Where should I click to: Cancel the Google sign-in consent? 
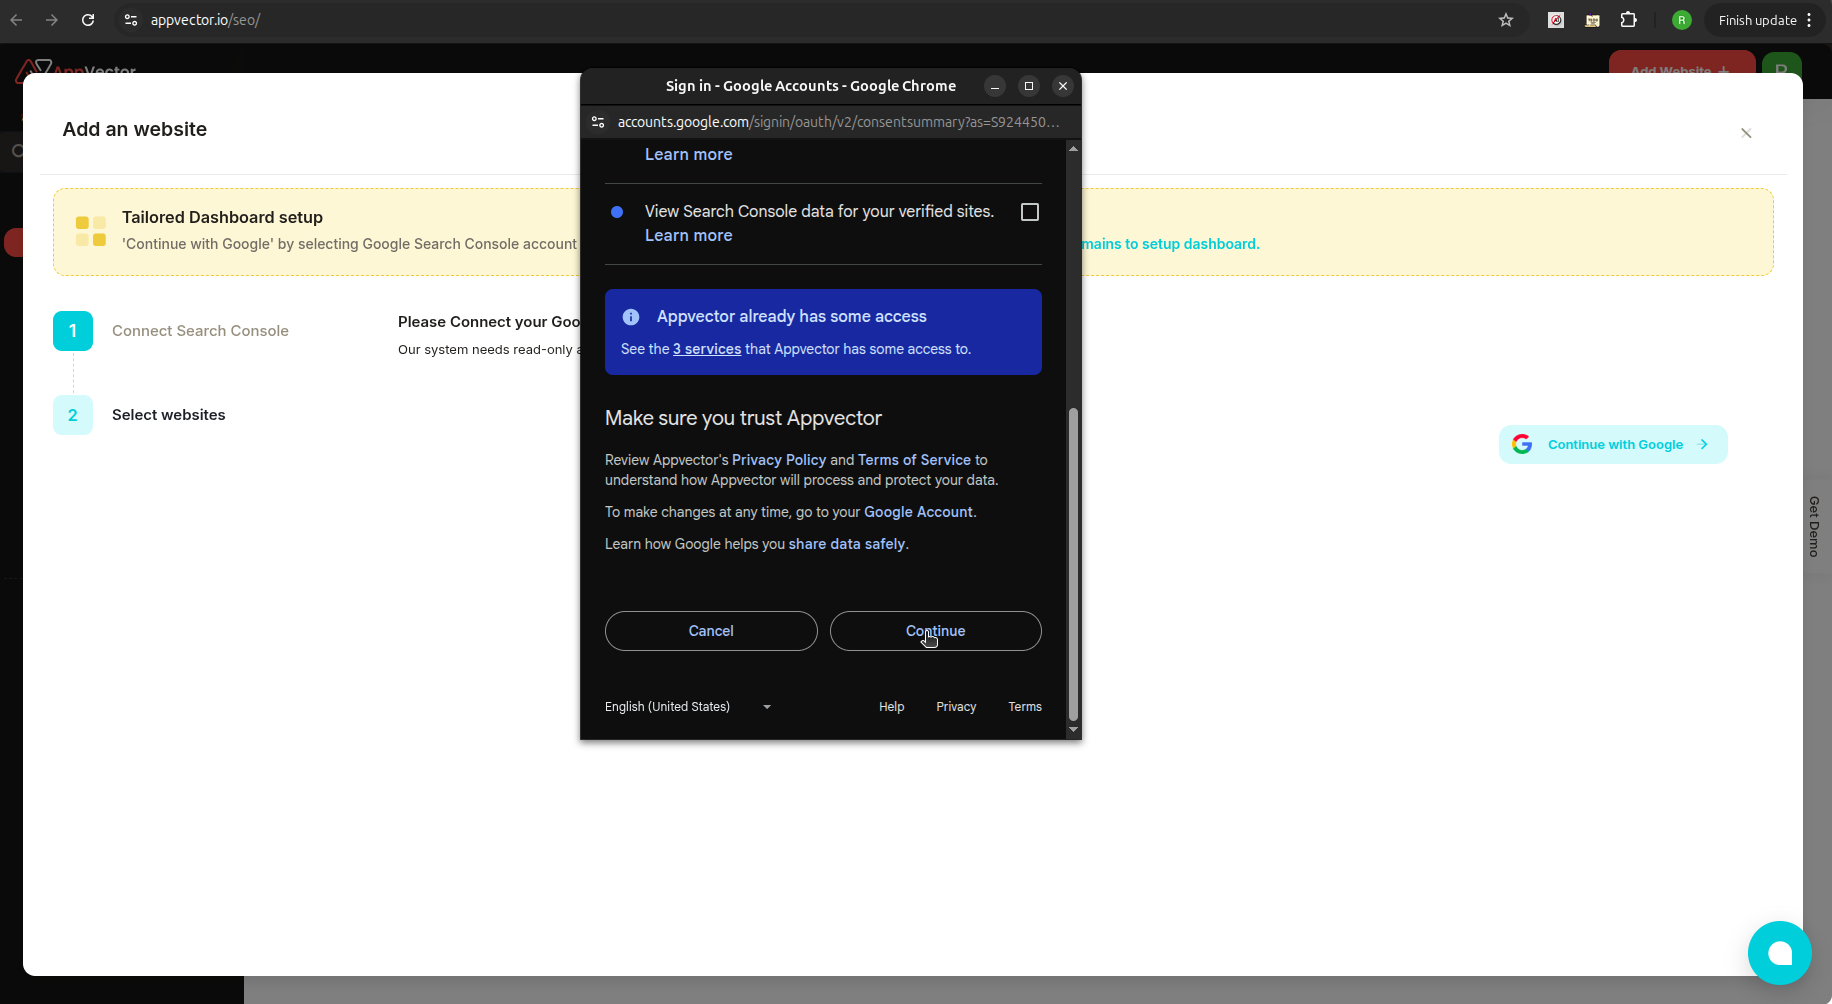point(710,631)
